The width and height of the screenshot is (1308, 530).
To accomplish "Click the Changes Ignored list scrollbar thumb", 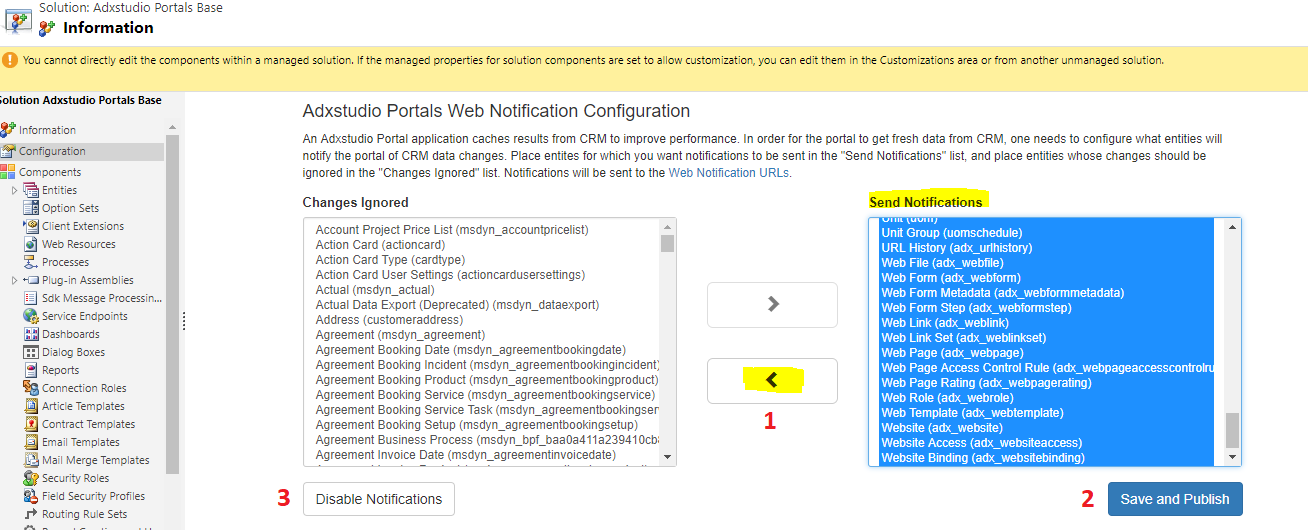I will pos(667,243).
